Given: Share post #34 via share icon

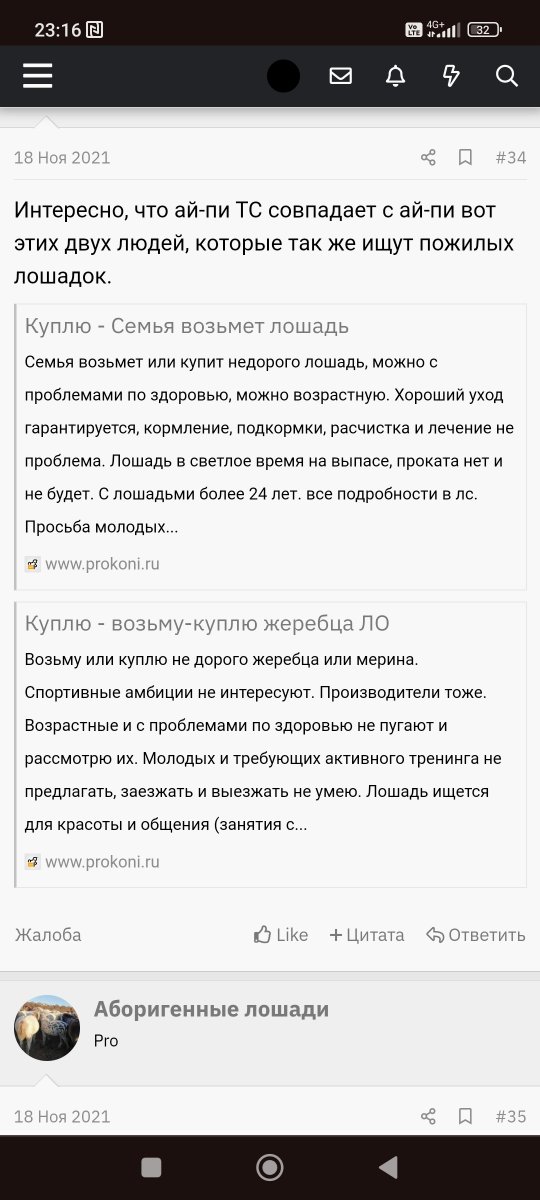Looking at the screenshot, I should [x=428, y=157].
